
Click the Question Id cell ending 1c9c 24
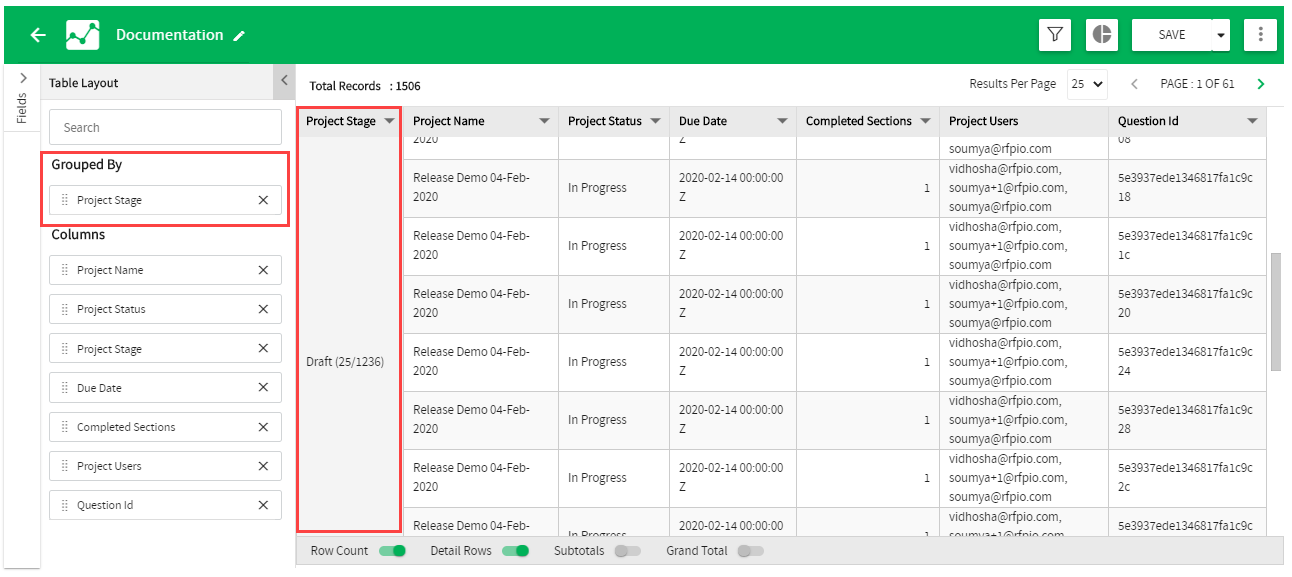(x=1187, y=362)
